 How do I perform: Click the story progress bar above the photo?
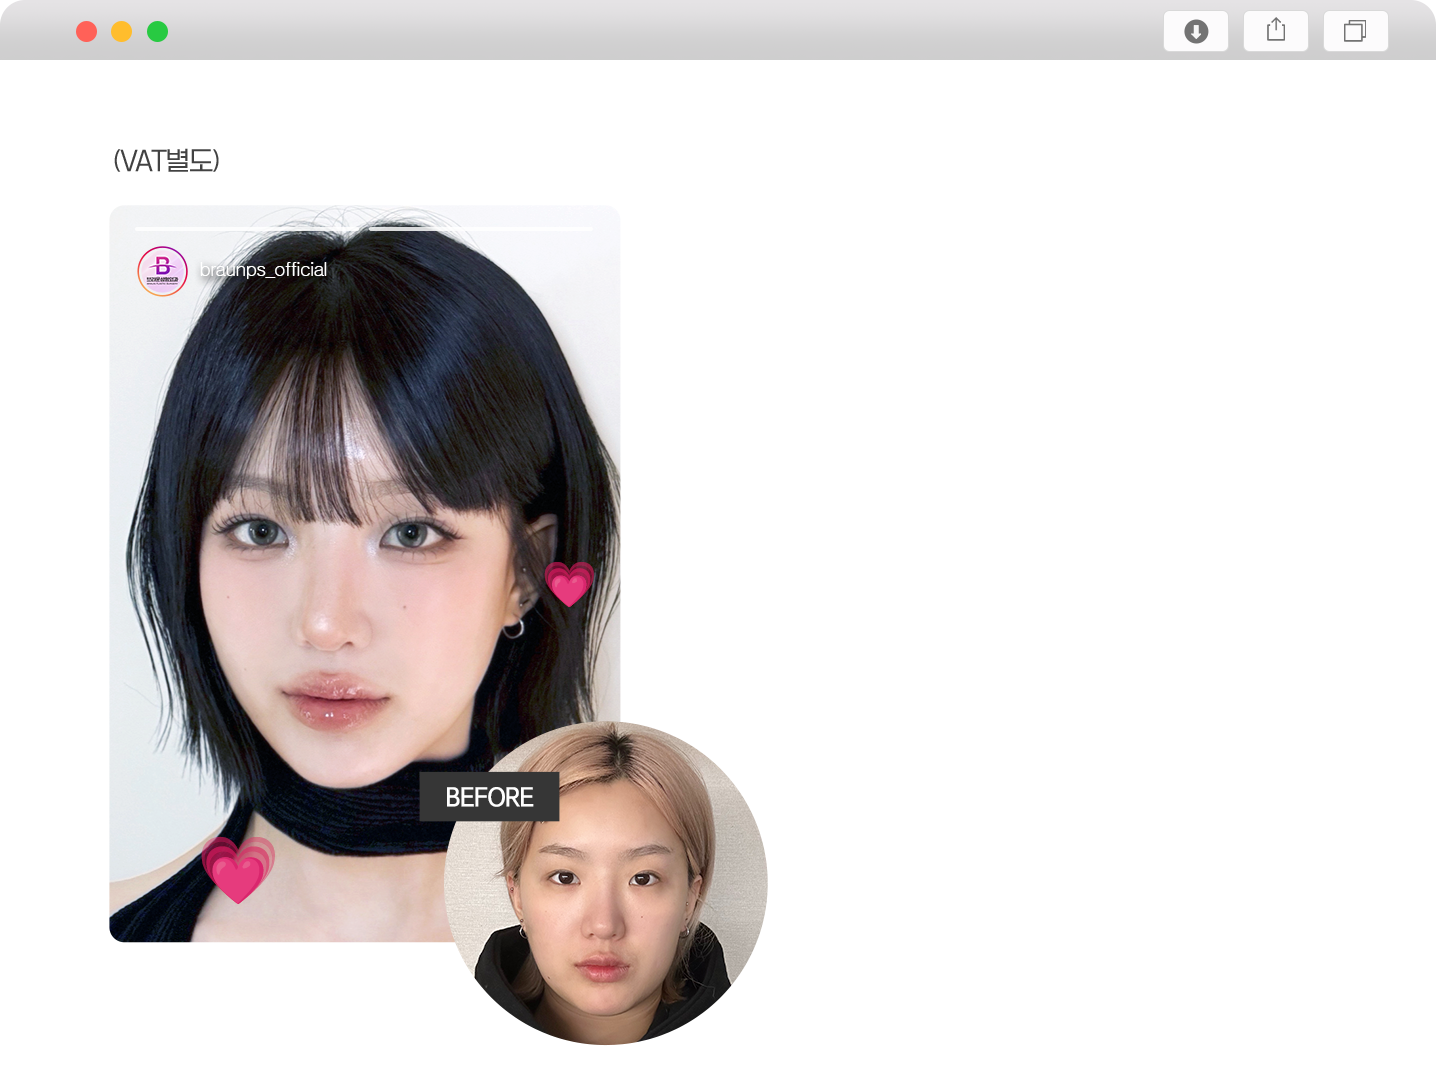point(365,229)
